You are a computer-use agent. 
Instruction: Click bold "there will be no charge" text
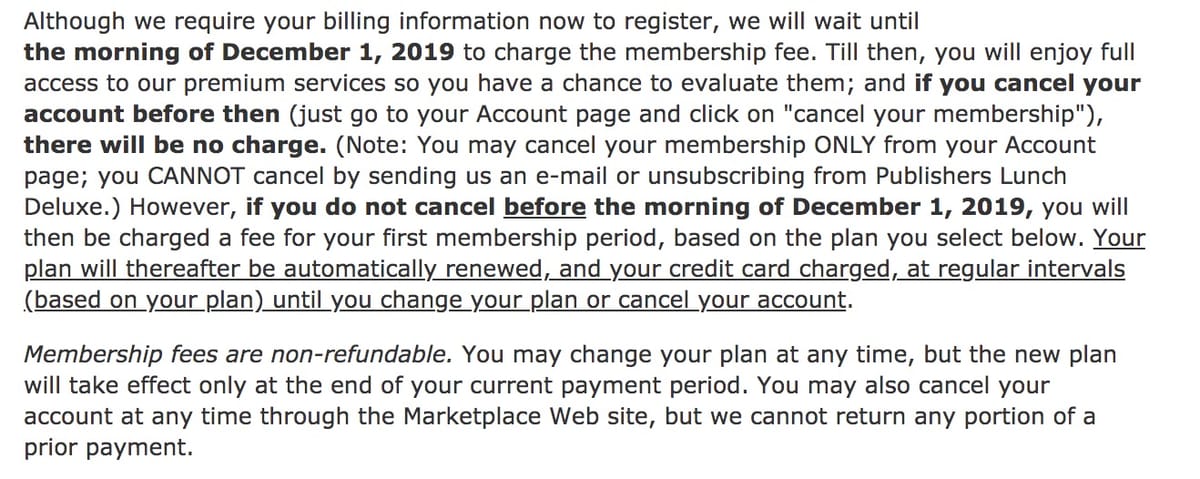pos(174,145)
